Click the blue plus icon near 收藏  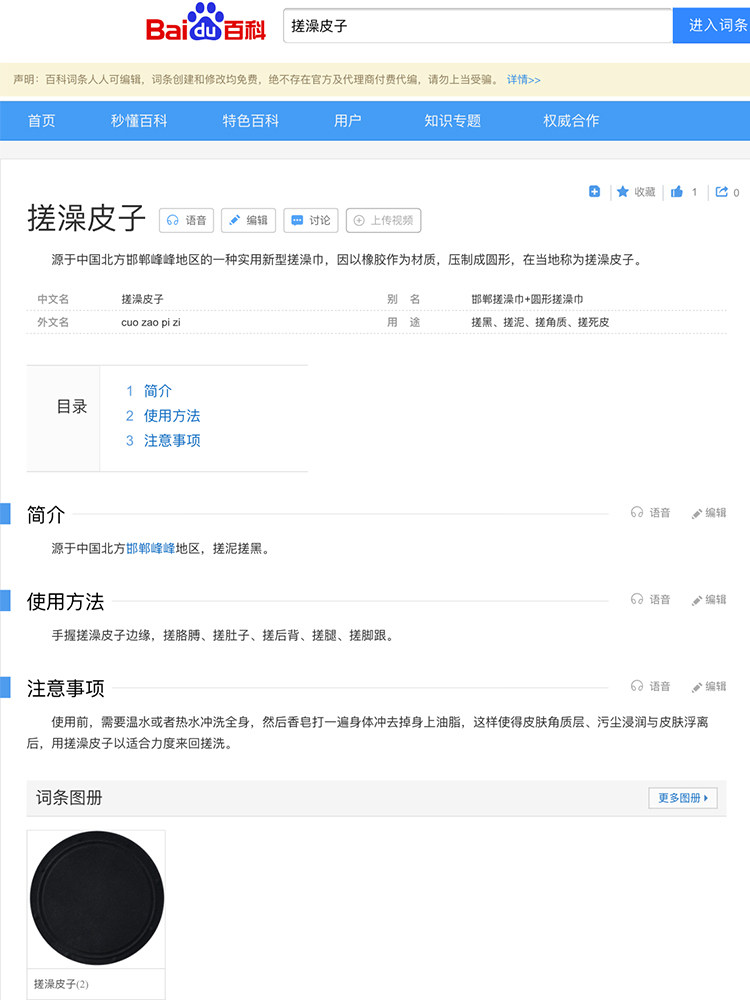(x=594, y=192)
